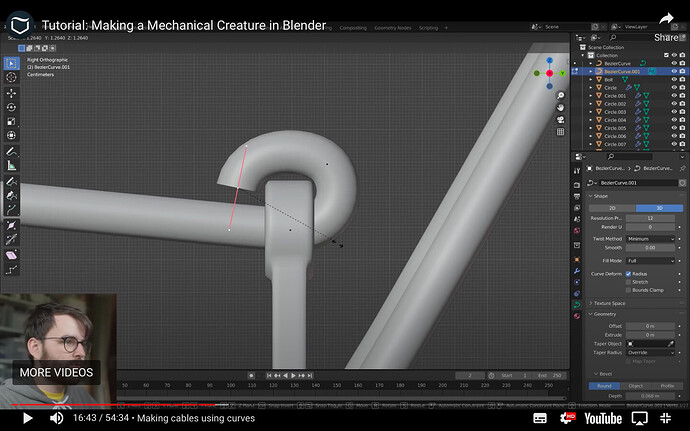Image resolution: width=690 pixels, height=431 pixels.
Task: Expand the BezierCurve outliner item
Action: pos(591,63)
